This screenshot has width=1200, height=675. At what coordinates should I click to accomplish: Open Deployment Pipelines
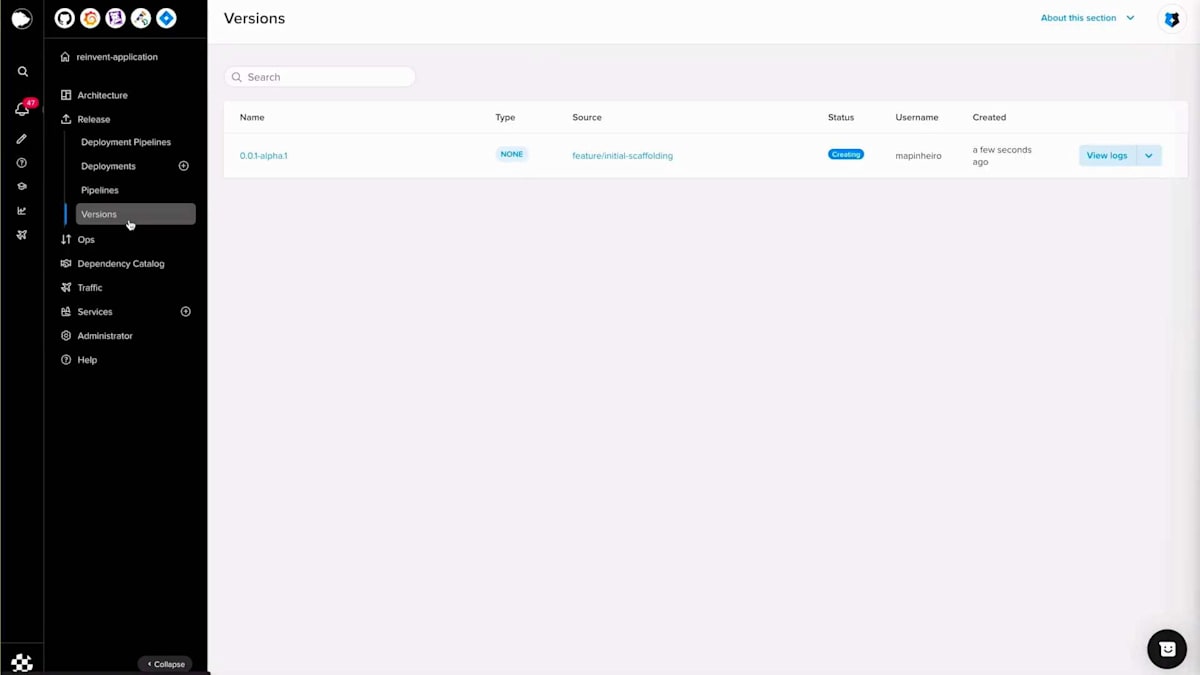126,142
